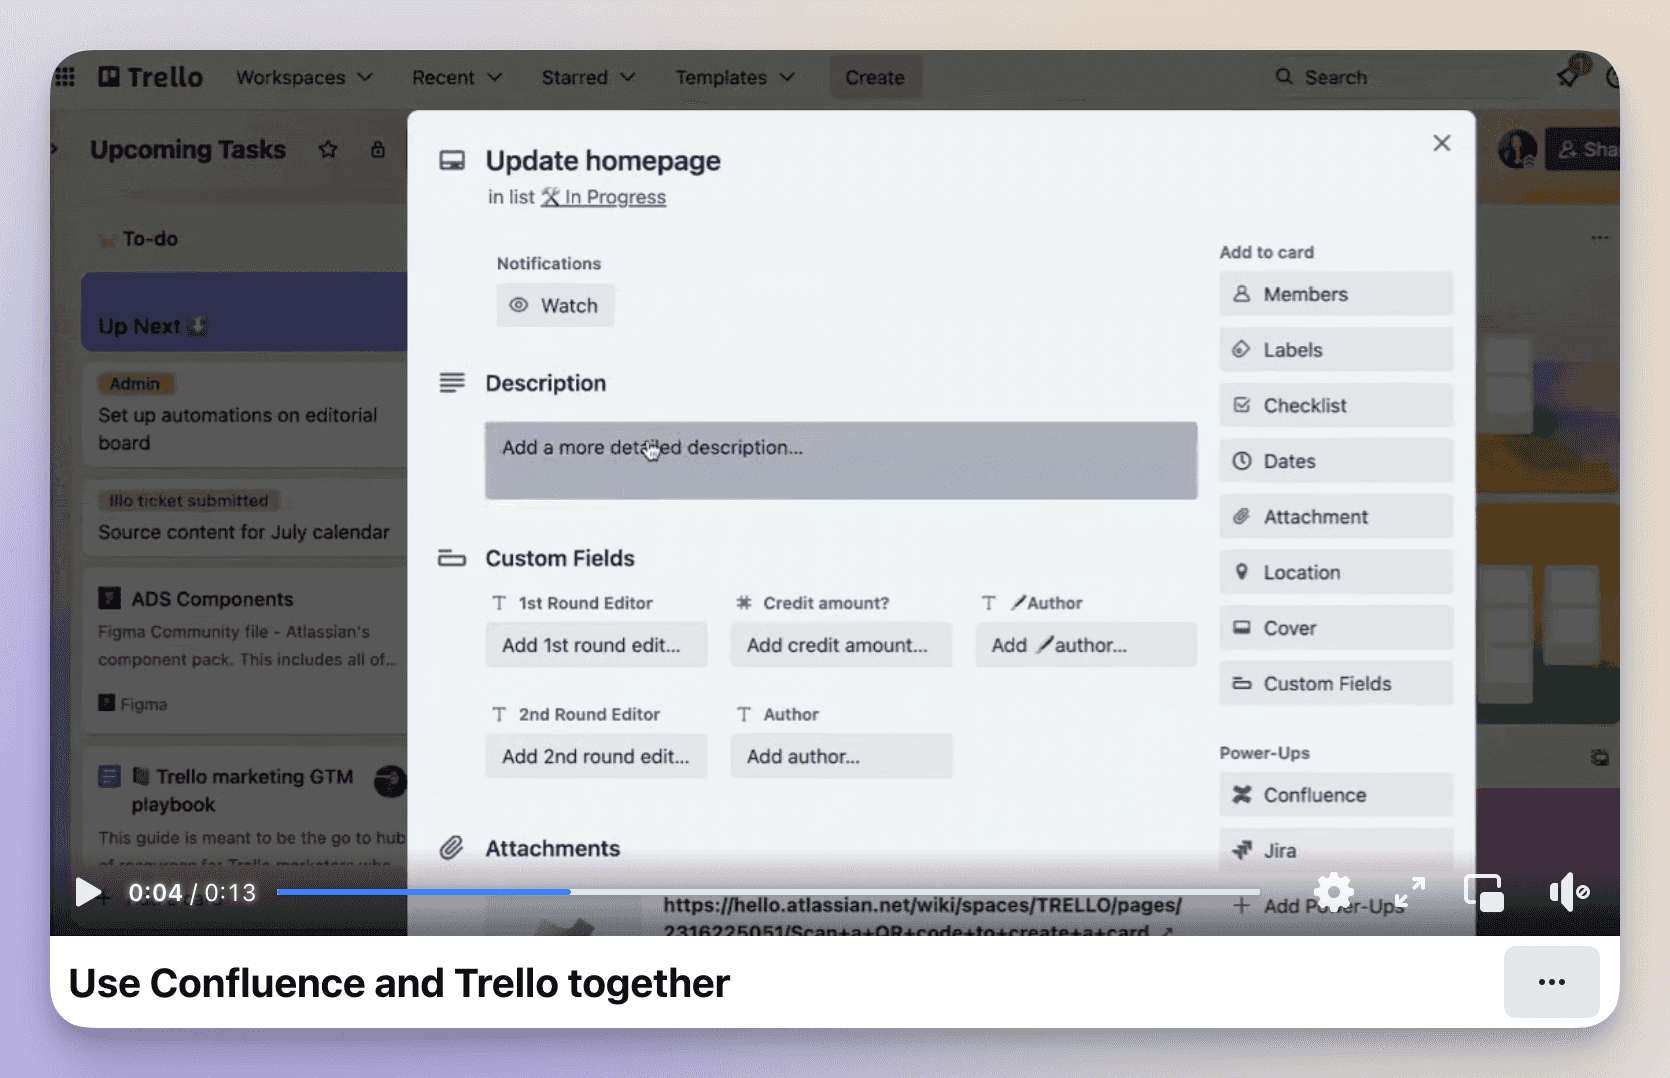Click the Attachments section paperclip icon

452,848
